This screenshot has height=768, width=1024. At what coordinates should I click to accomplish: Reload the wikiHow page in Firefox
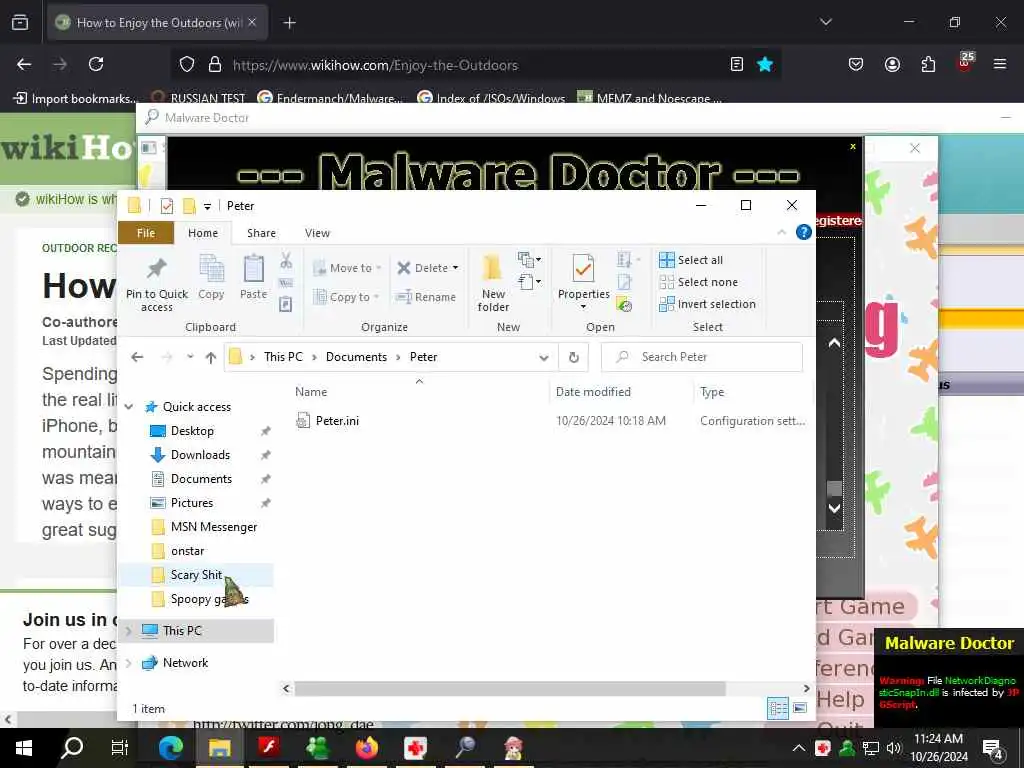96,64
